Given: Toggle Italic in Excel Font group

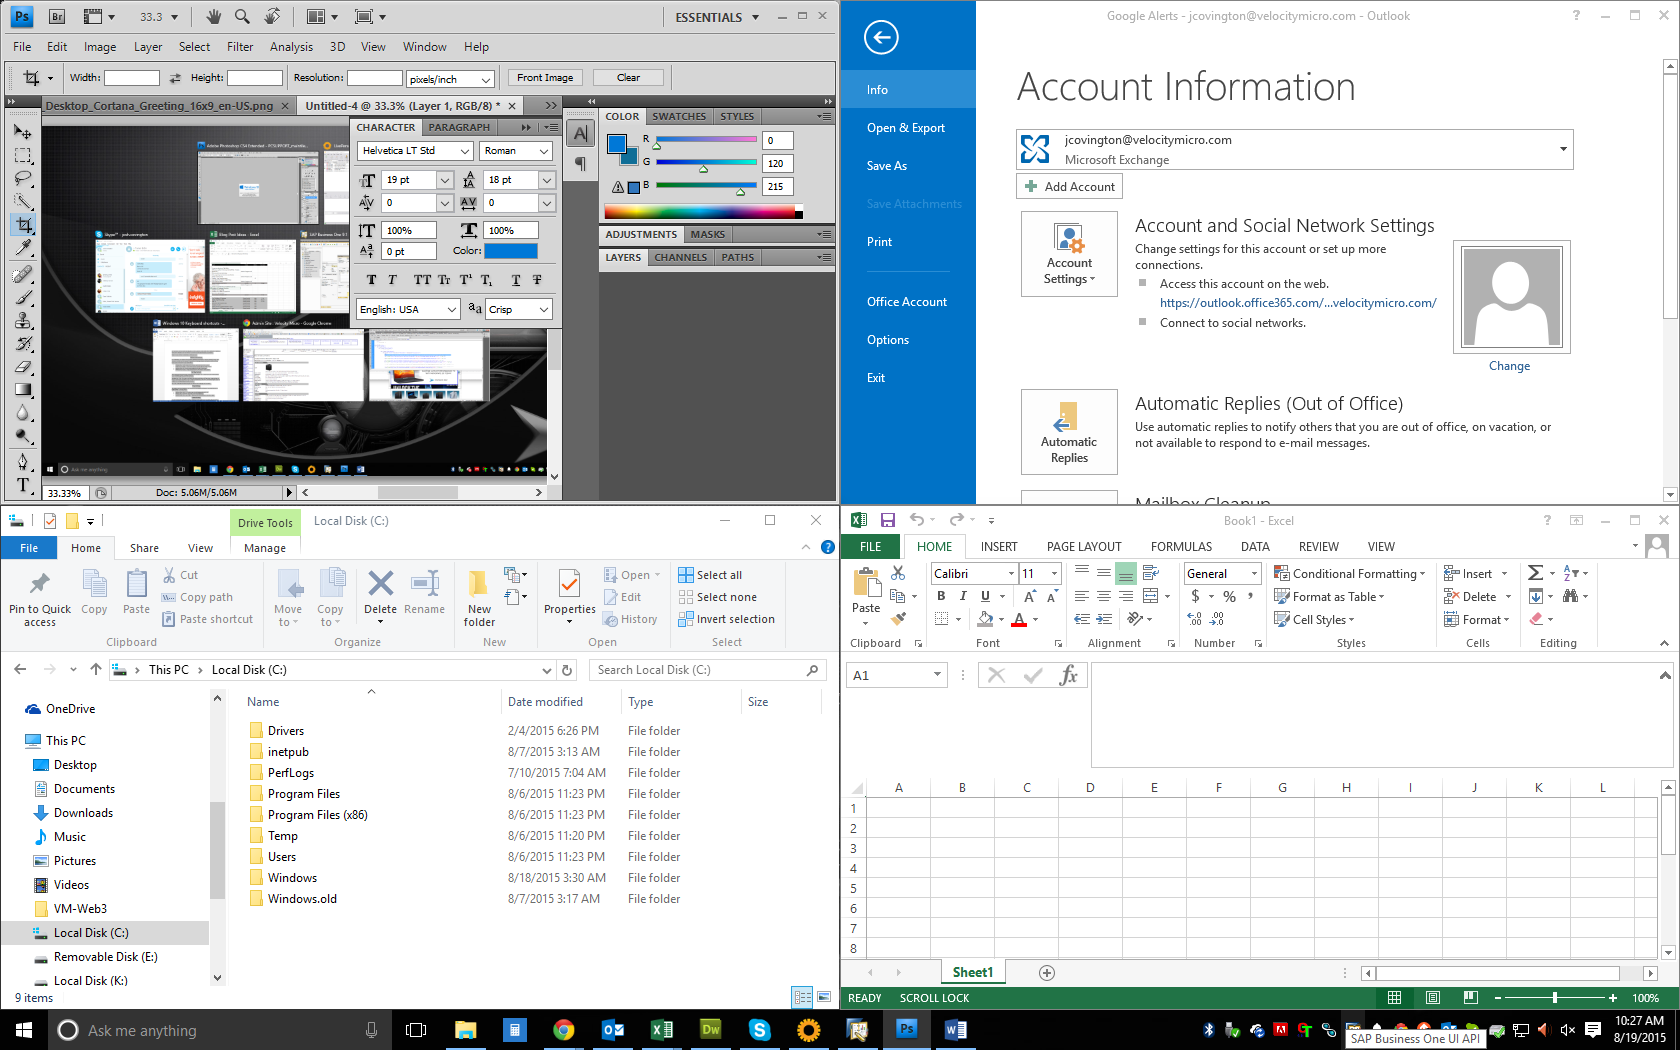Looking at the screenshot, I should 963,596.
